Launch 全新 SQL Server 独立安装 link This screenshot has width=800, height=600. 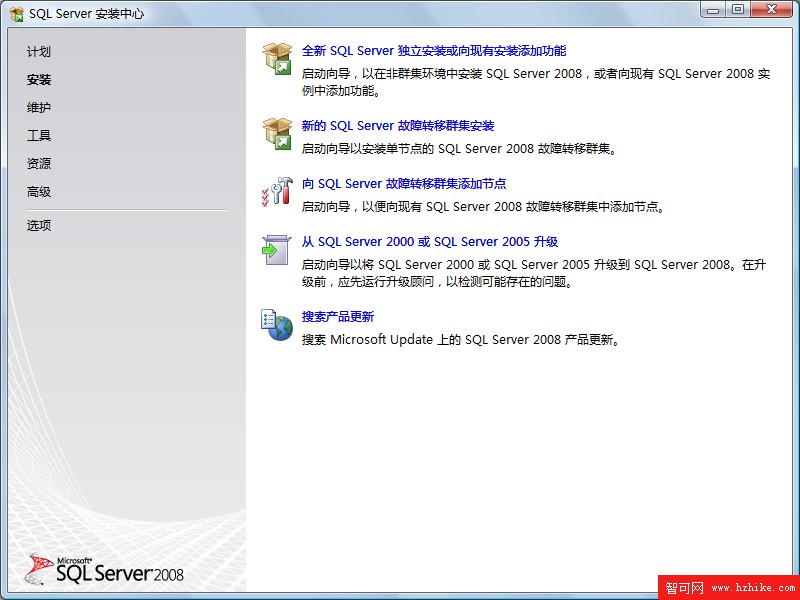tap(434, 51)
